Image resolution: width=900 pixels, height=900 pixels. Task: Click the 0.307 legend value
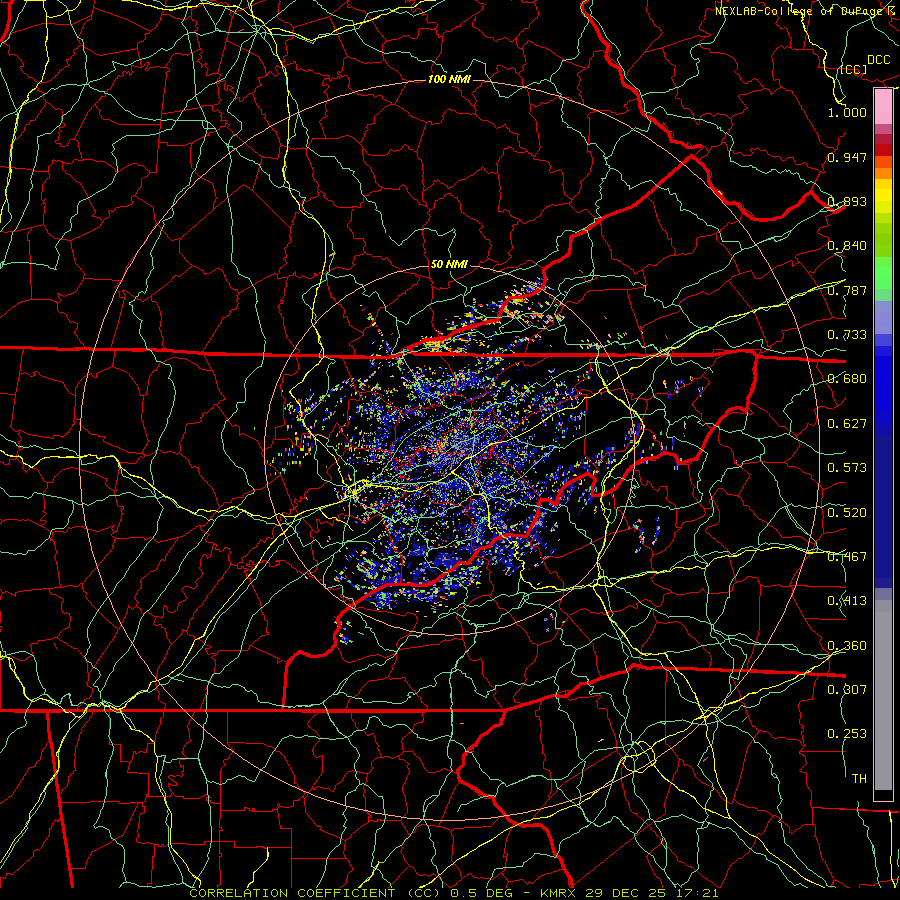pyautogui.click(x=847, y=690)
